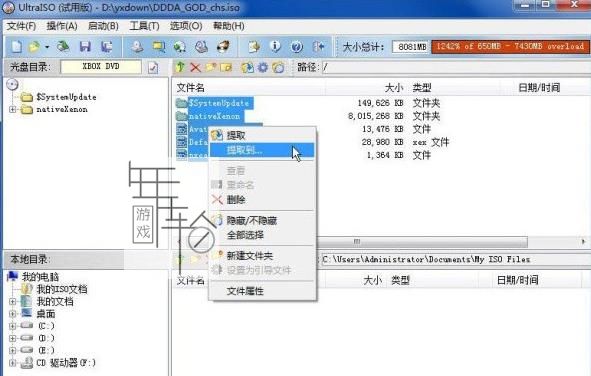Viewport: 591px width, 376px height.
Task: Click the 149,626 KB size cell
Action: (x=380, y=103)
